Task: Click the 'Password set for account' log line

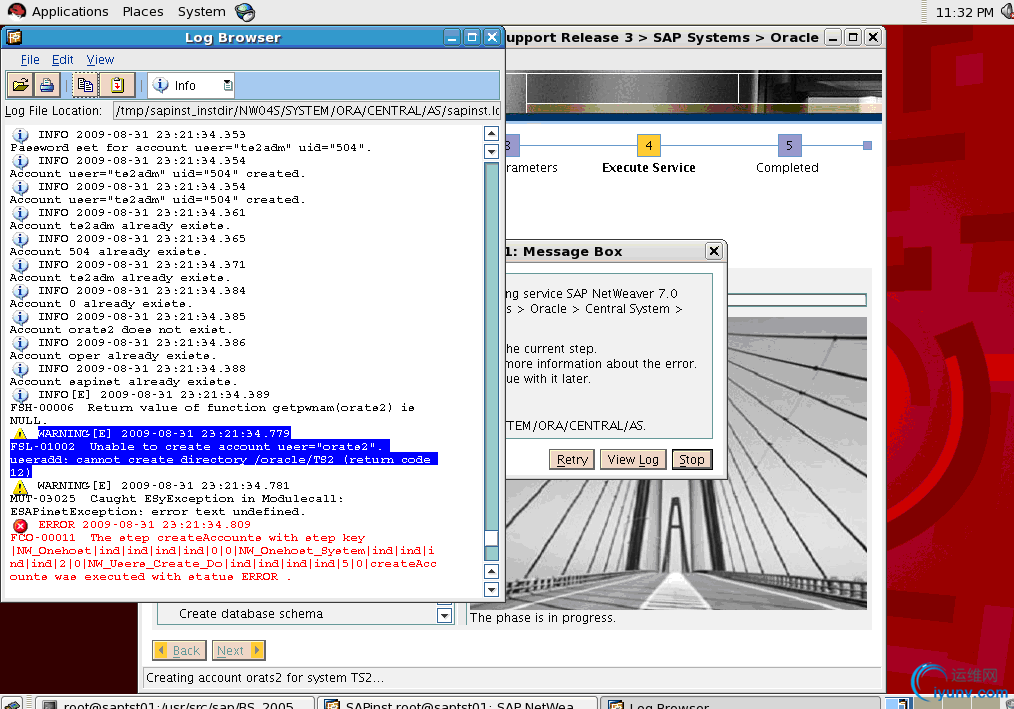Action: [190, 148]
